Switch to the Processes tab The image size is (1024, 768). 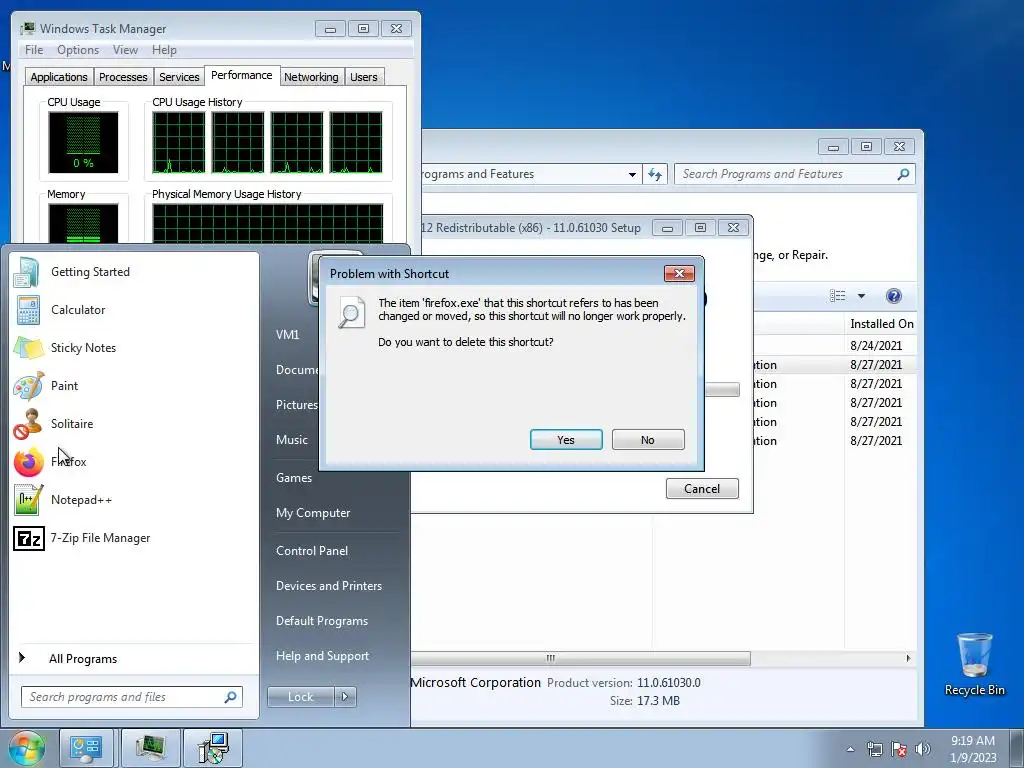(x=123, y=76)
